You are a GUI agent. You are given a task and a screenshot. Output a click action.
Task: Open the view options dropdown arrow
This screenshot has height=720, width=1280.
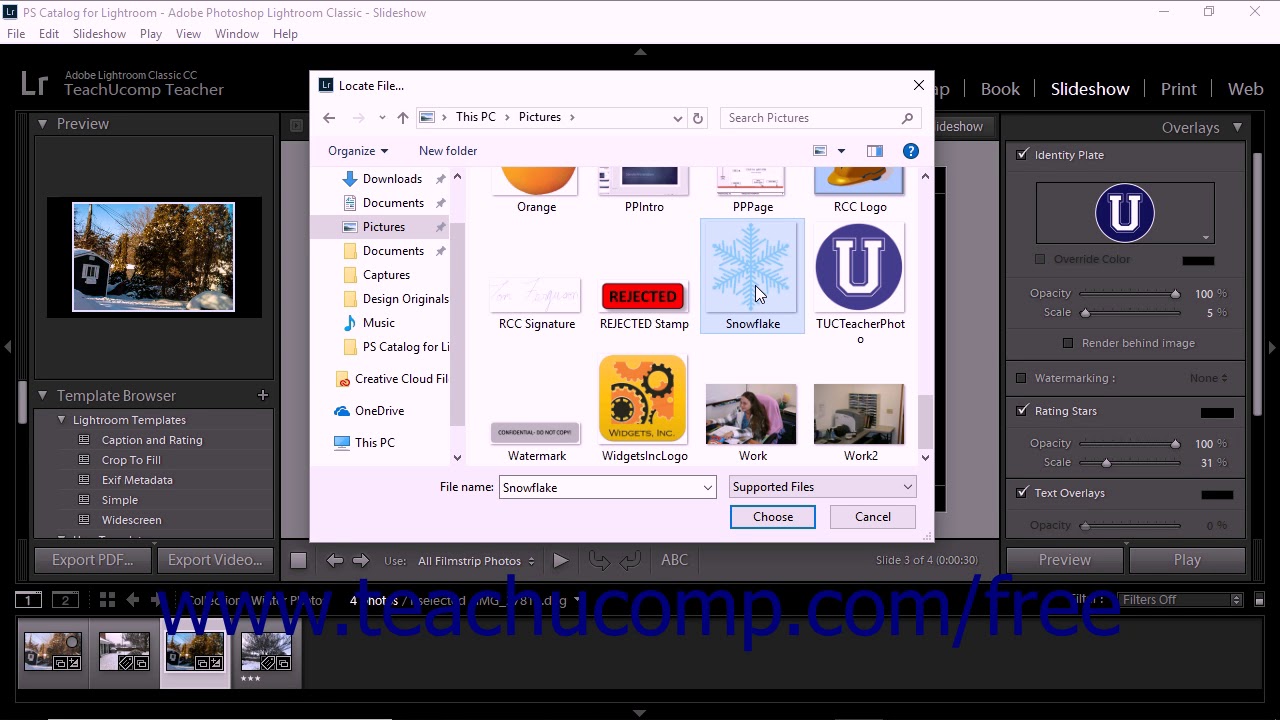click(841, 151)
